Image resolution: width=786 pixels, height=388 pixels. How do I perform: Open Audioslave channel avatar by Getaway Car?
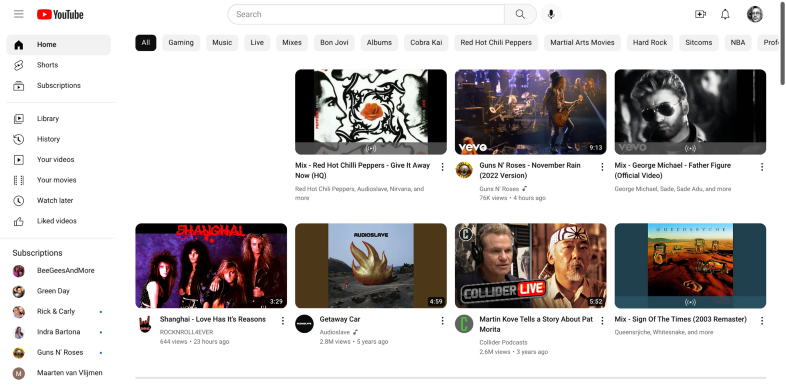tap(304, 324)
